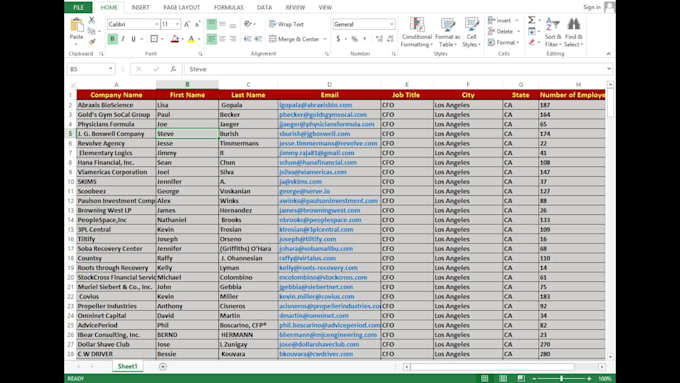Toggle Bold formatting
This screenshot has width=680, height=383.
coord(112,39)
